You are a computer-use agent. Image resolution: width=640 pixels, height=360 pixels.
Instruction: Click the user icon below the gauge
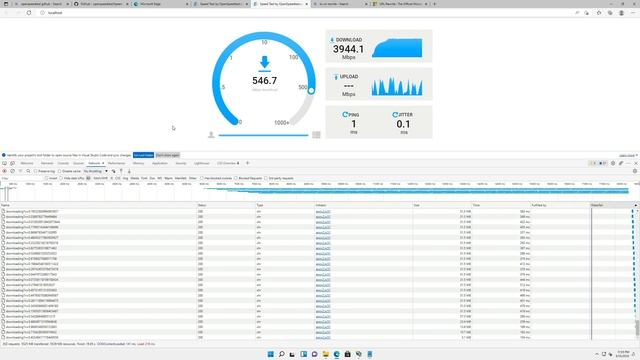click(x=211, y=135)
